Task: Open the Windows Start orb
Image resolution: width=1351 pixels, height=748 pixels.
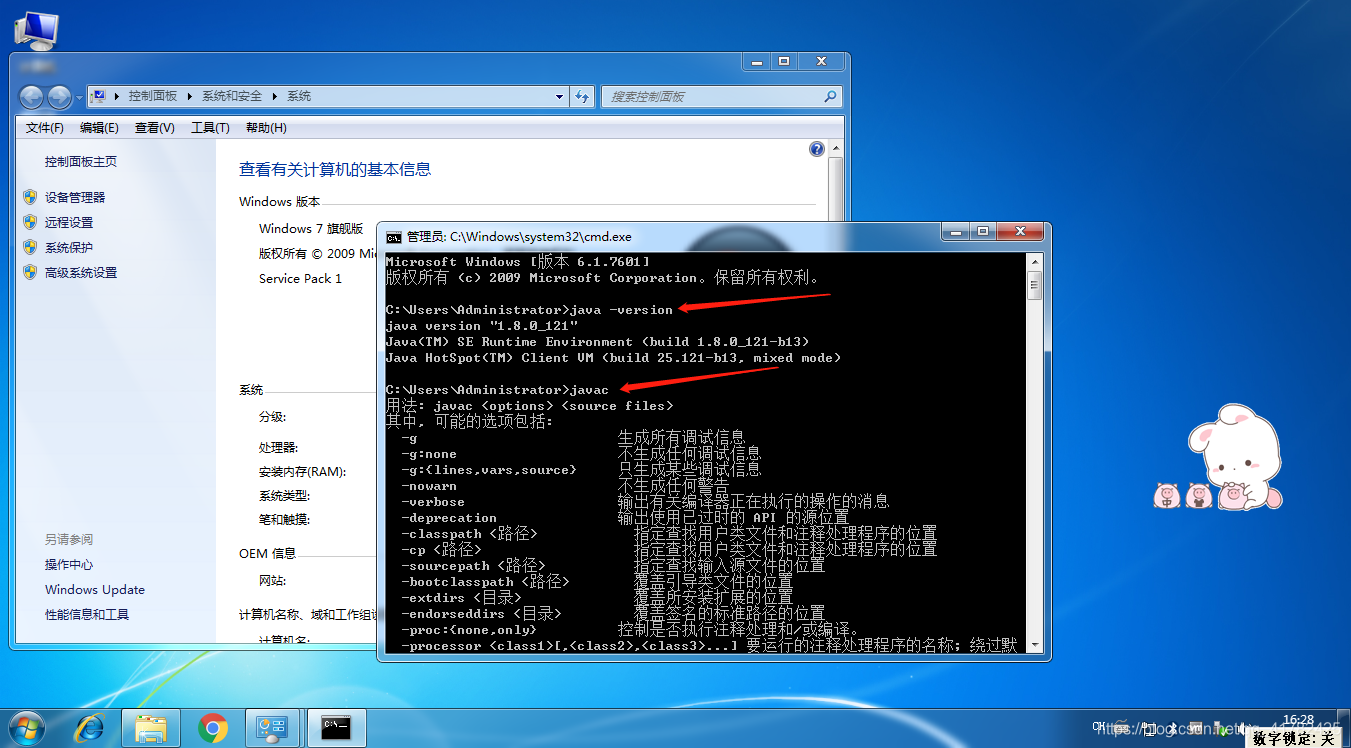Action: coord(25,728)
